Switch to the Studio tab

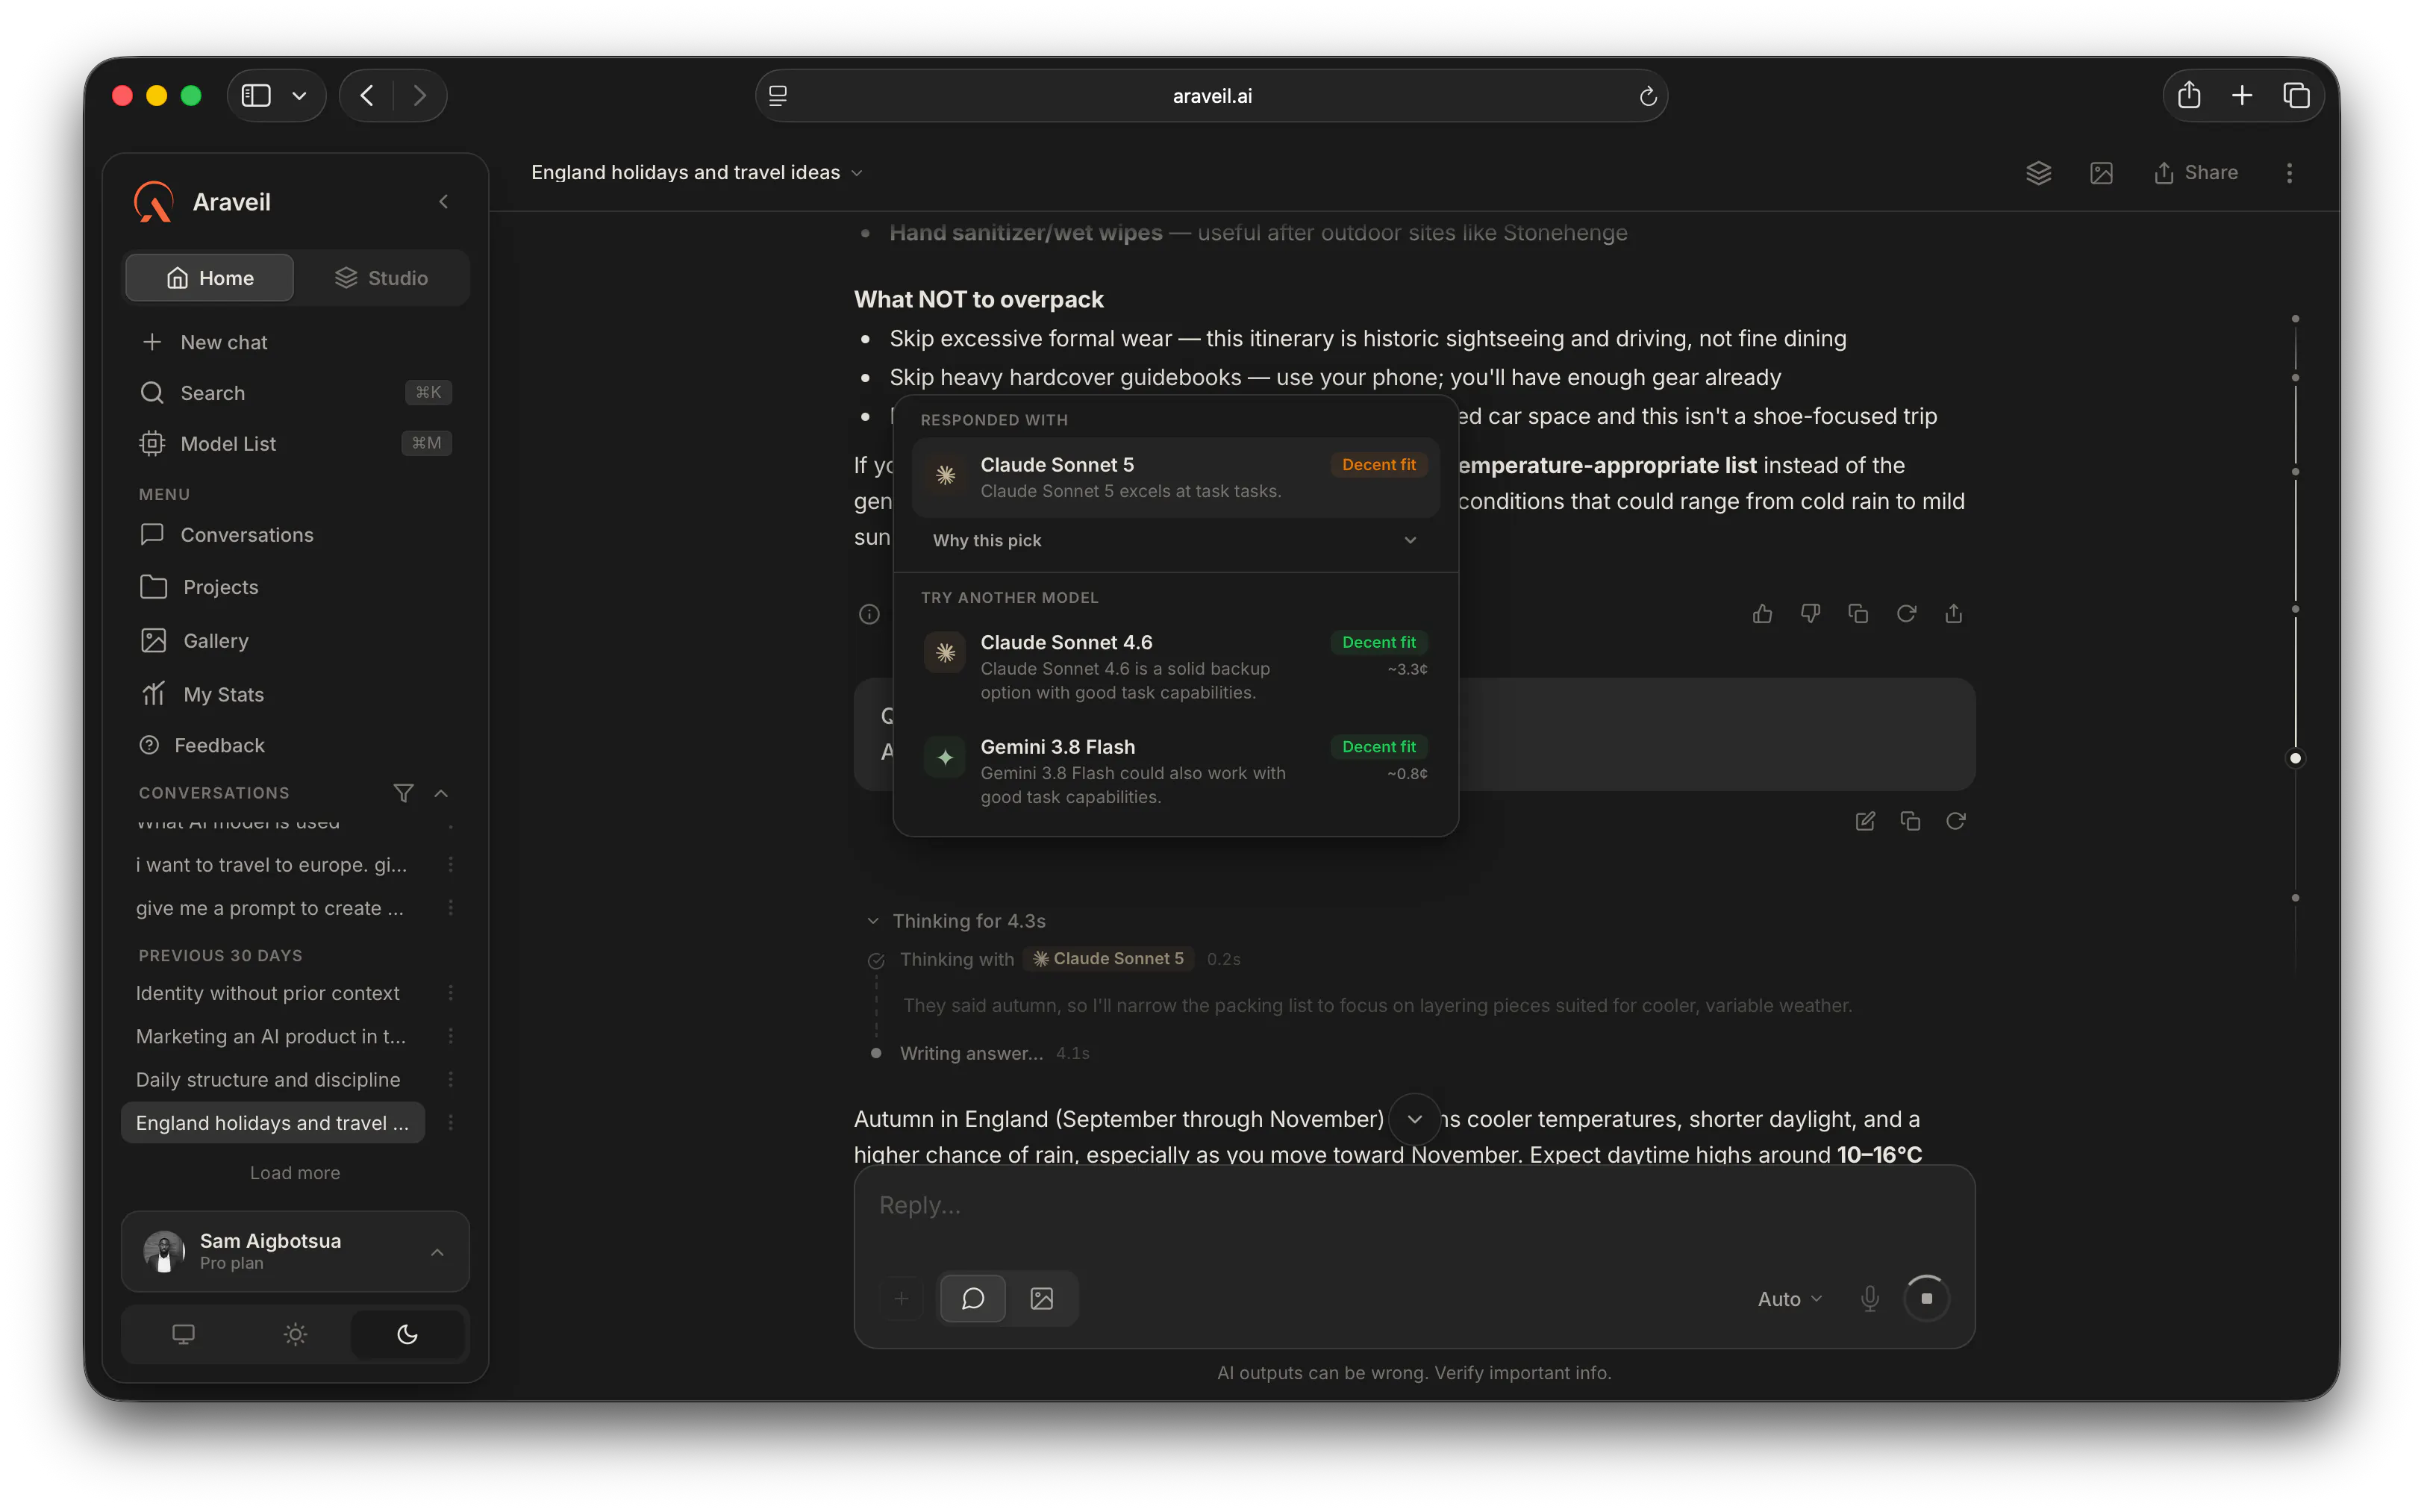coord(381,278)
